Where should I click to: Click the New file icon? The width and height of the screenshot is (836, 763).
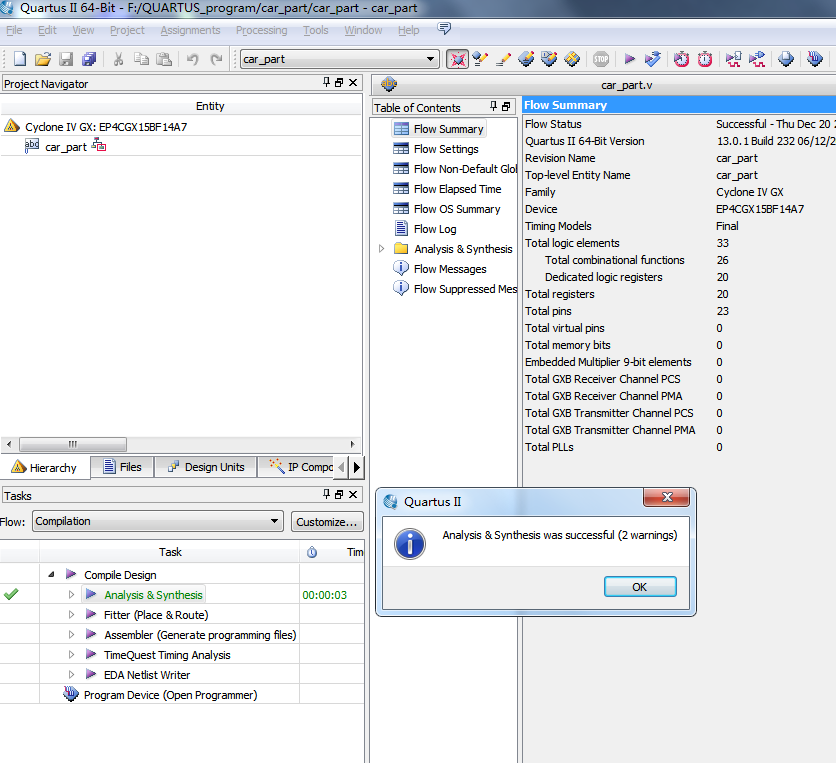coord(19,60)
